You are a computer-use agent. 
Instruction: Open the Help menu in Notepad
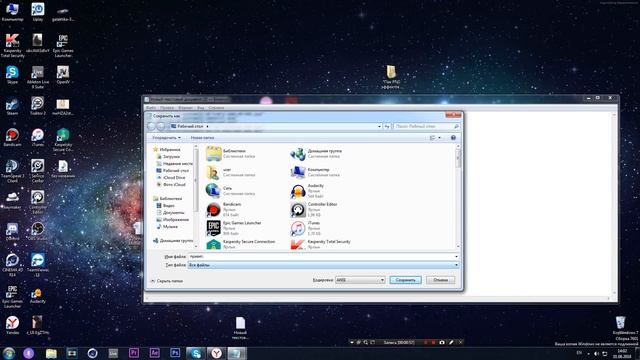216,108
